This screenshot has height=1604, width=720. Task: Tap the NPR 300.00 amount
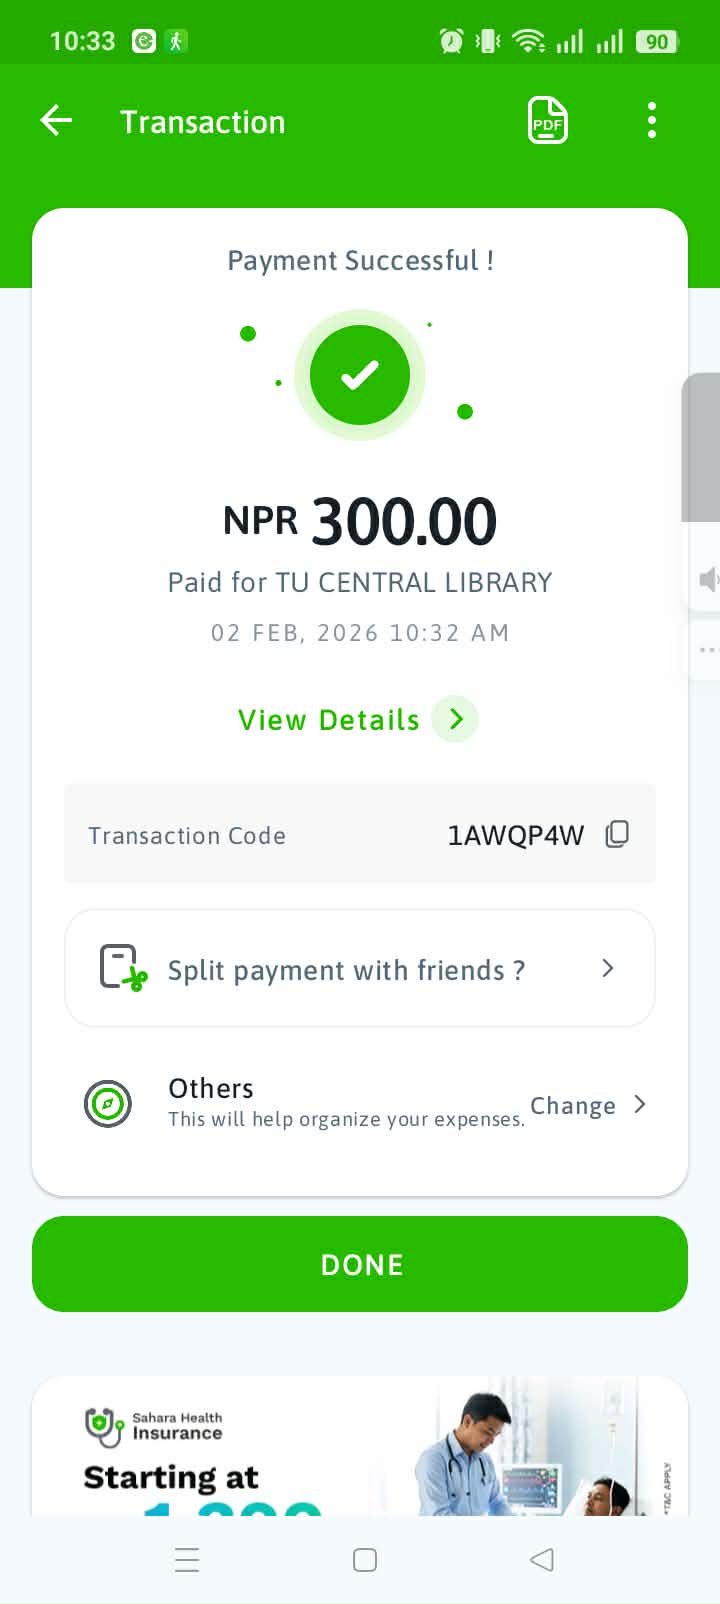360,521
